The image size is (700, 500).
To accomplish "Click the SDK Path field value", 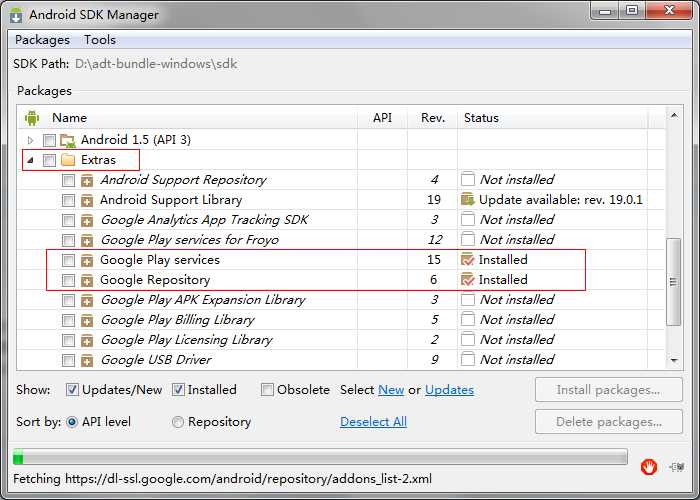I will coord(156,64).
